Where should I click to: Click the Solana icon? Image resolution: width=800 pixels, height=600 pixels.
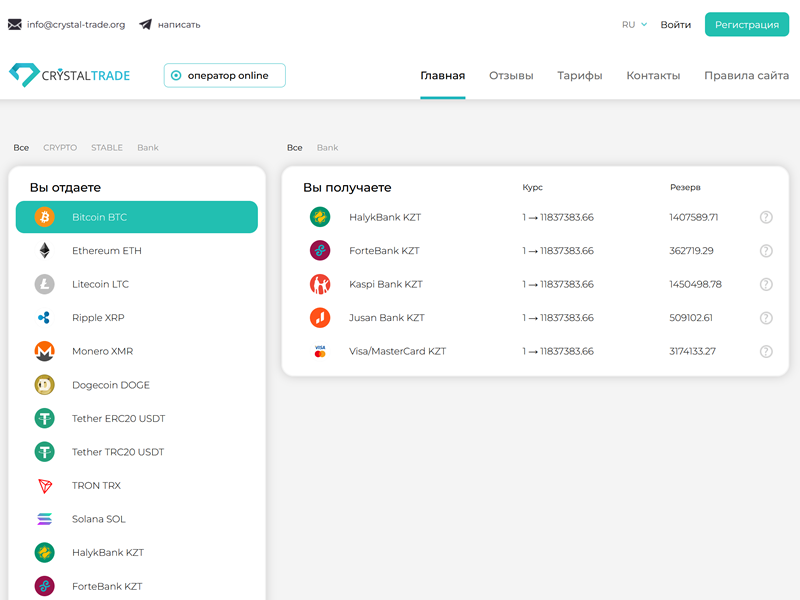(44, 519)
